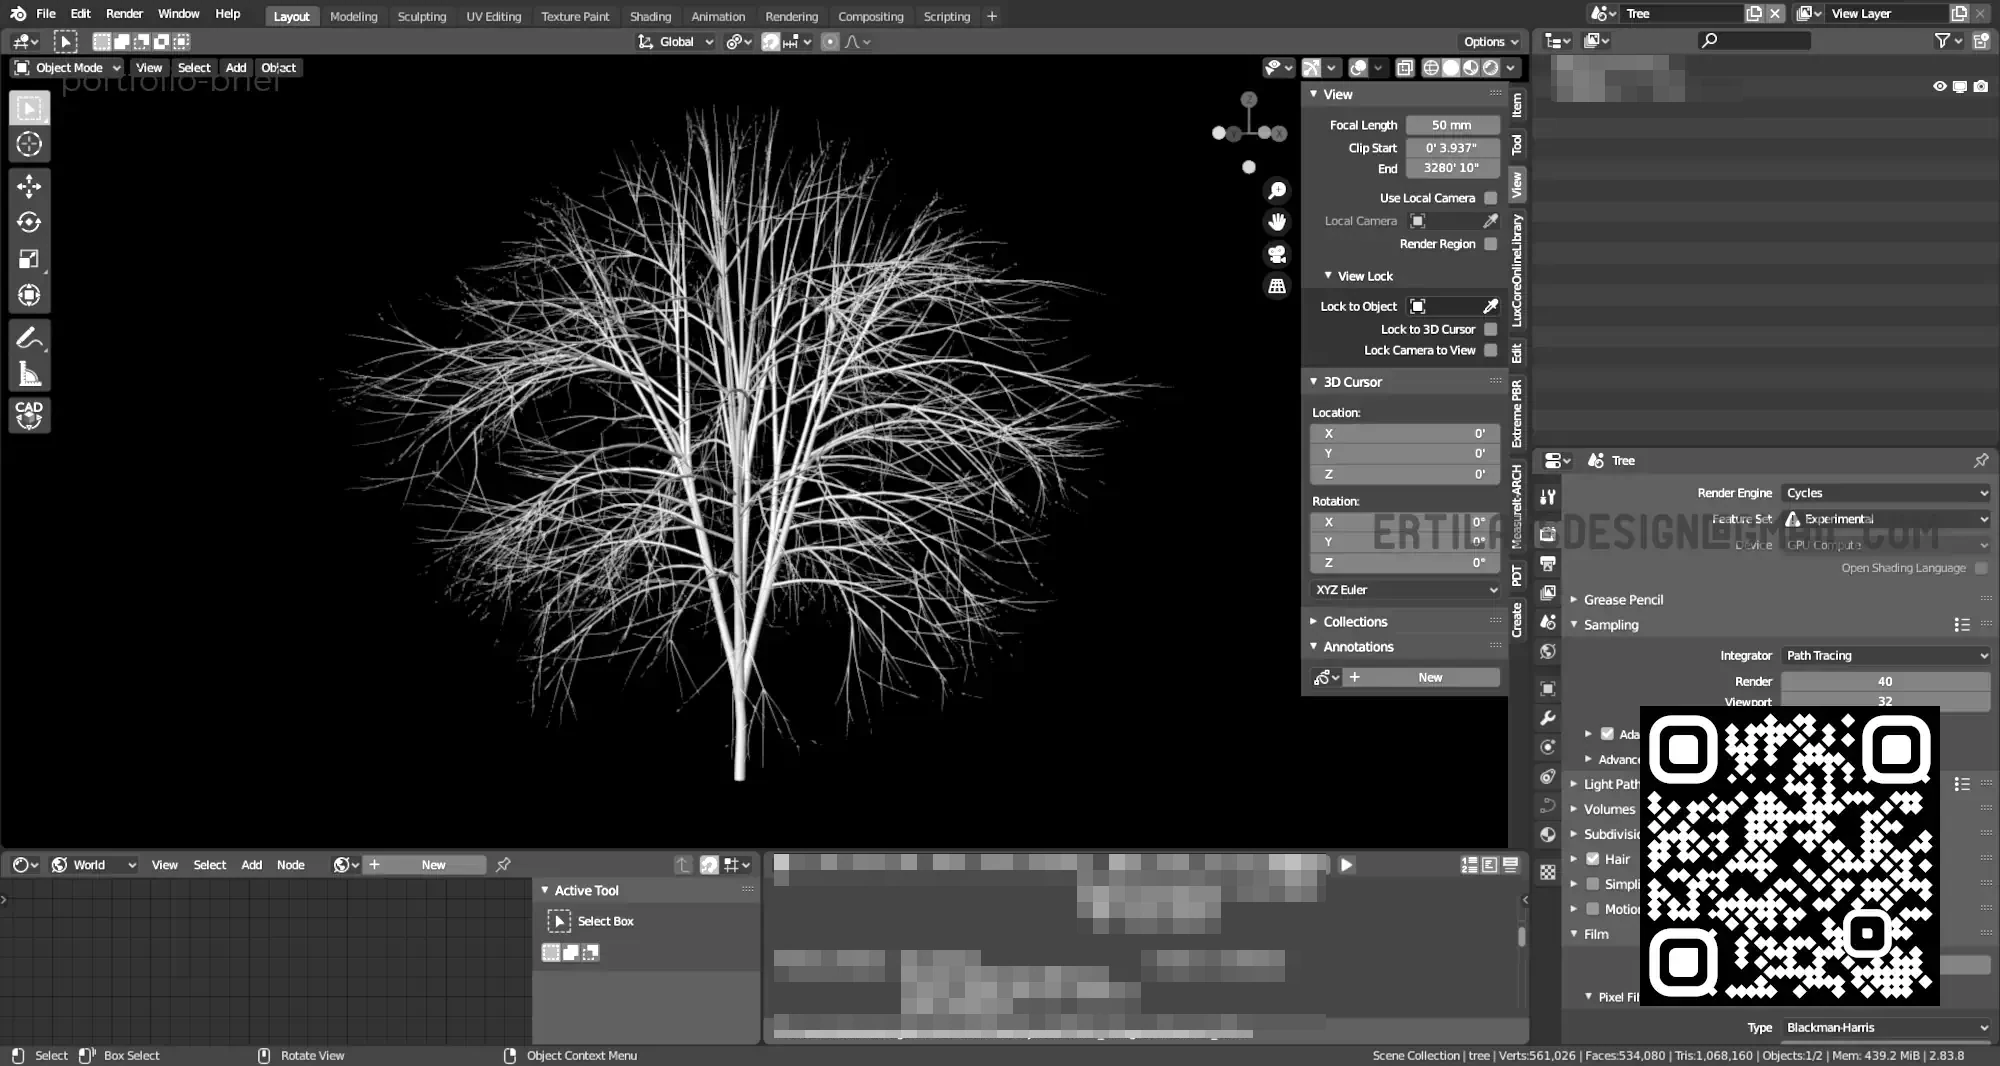Select the Rotate tool
The image size is (2000, 1066).
click(29, 222)
